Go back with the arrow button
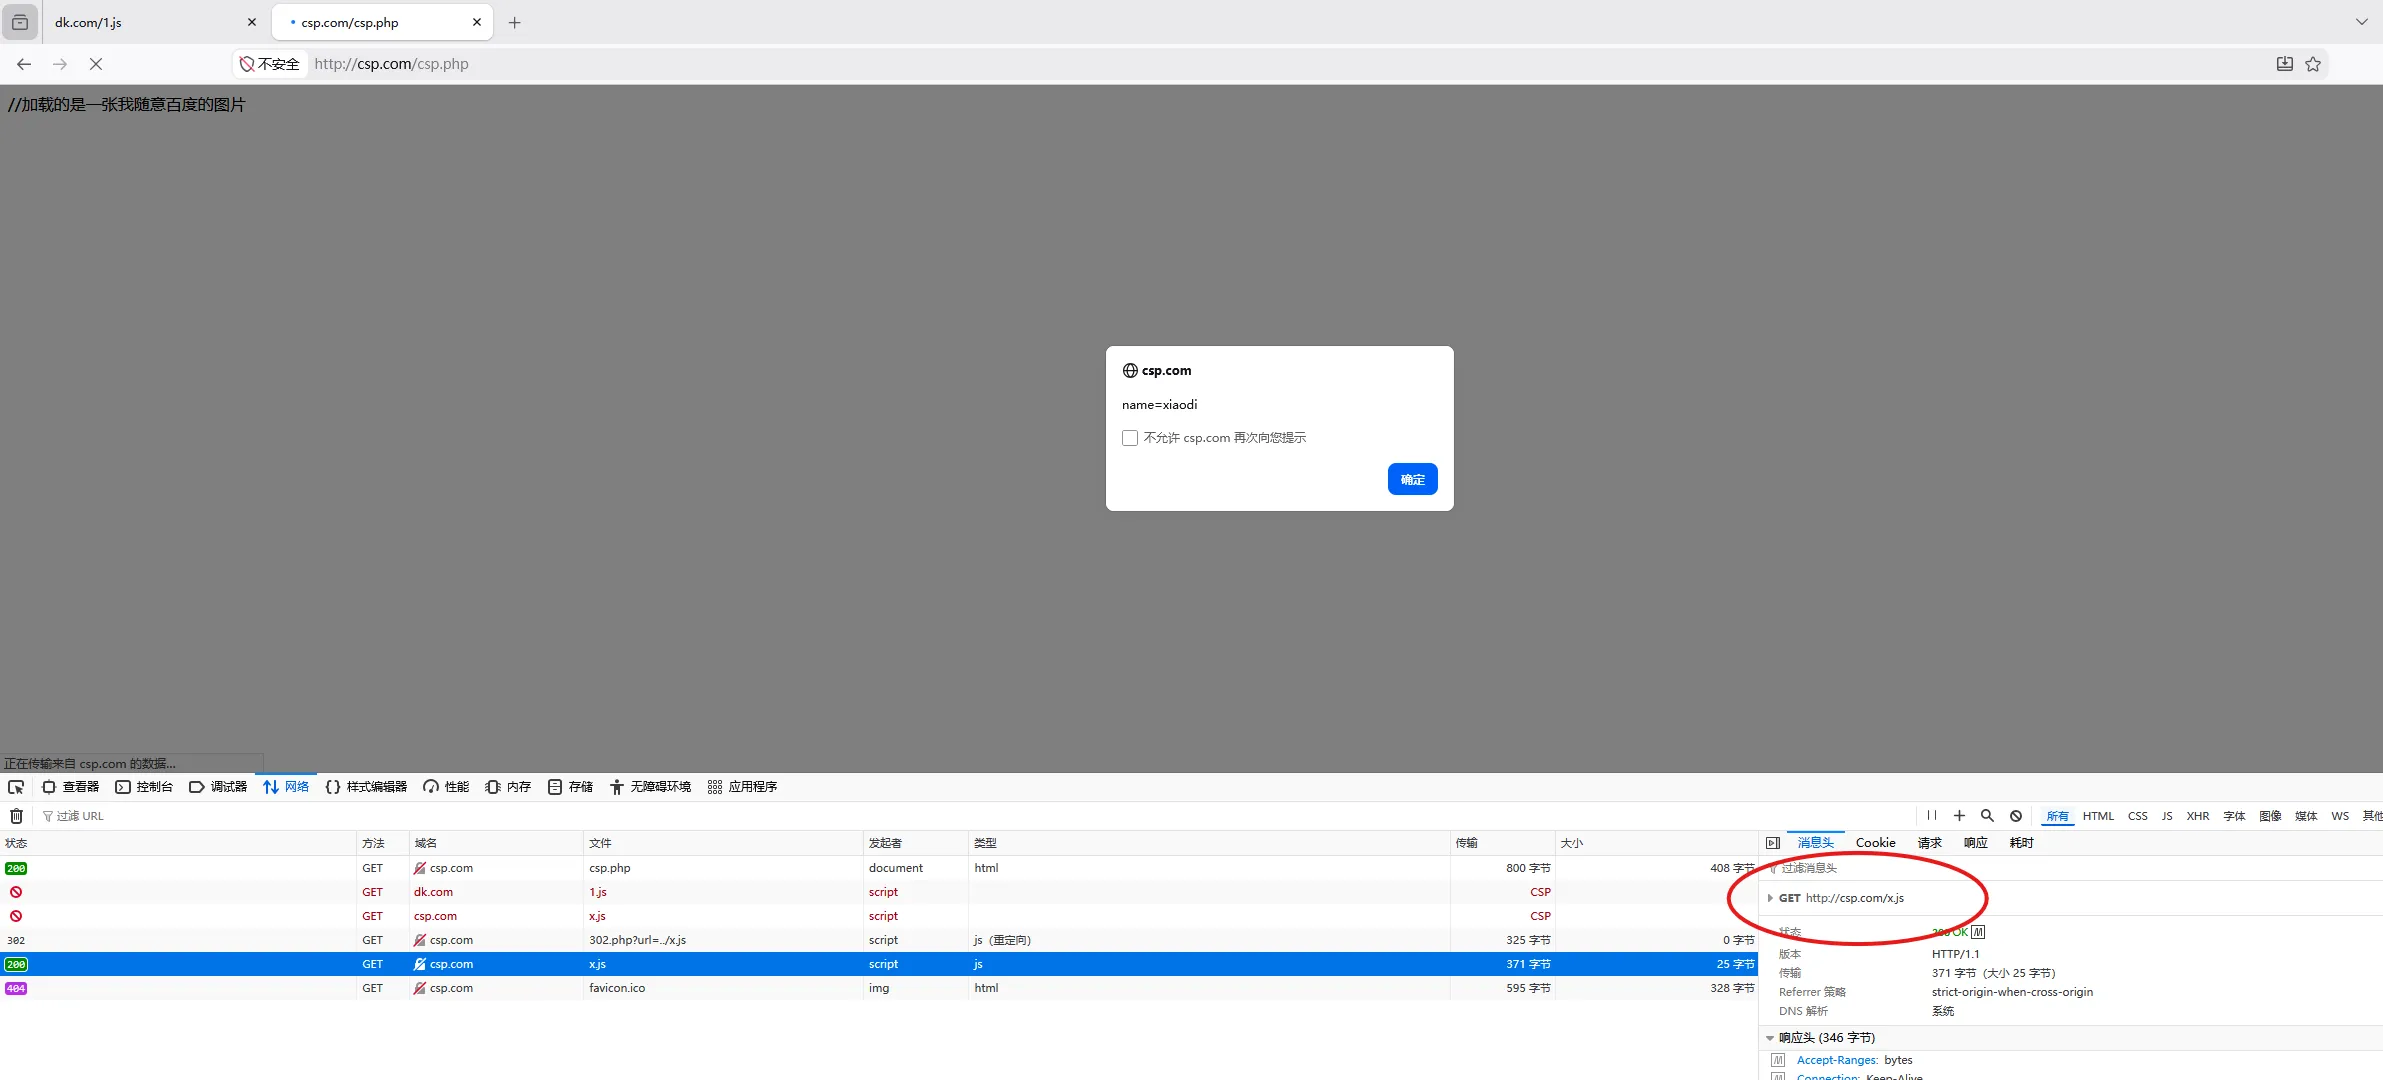The height and width of the screenshot is (1080, 2383). pyautogui.click(x=24, y=64)
